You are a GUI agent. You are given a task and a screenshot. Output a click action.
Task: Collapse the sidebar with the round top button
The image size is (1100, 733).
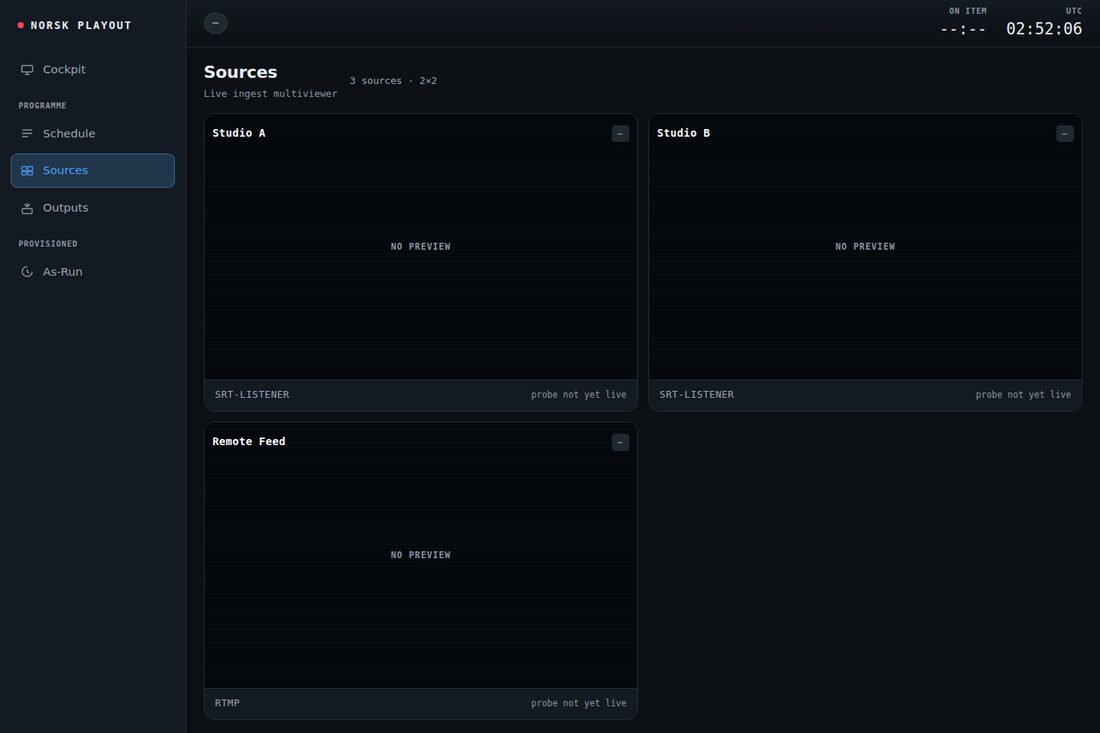(x=215, y=23)
